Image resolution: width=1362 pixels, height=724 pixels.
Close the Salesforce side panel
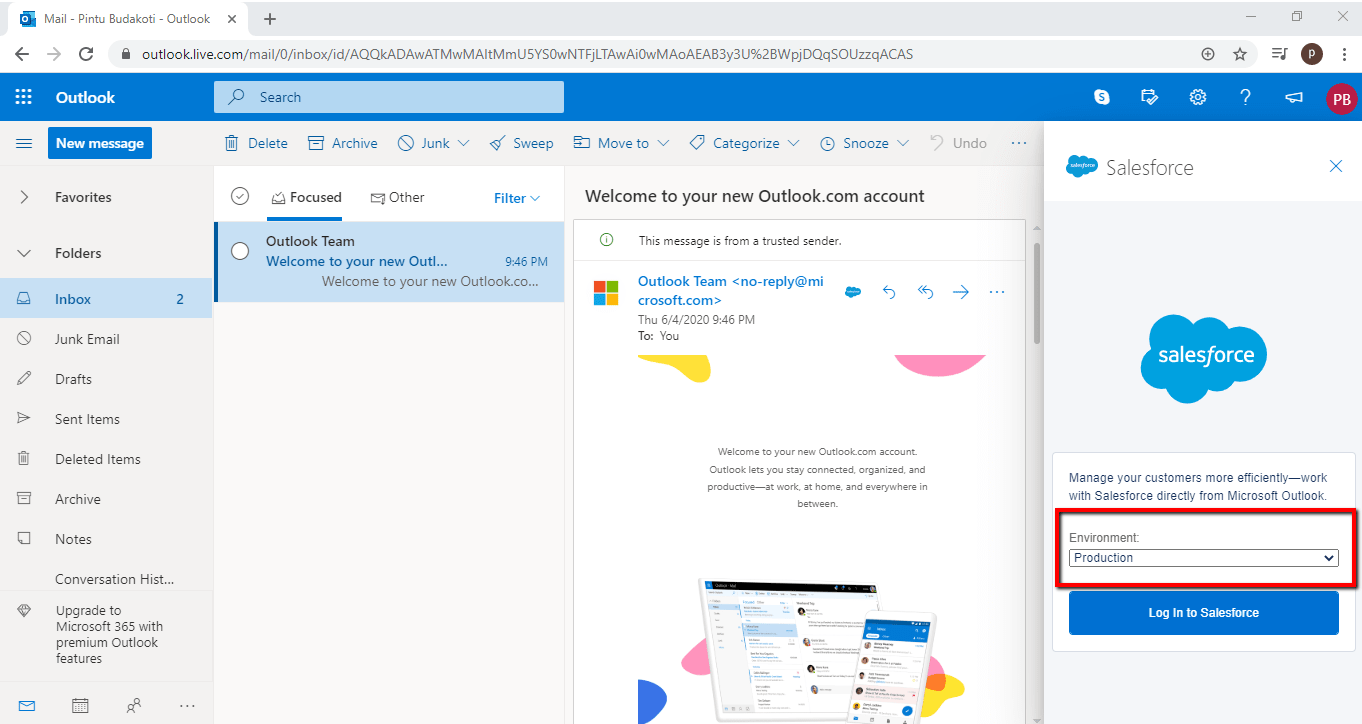point(1336,166)
